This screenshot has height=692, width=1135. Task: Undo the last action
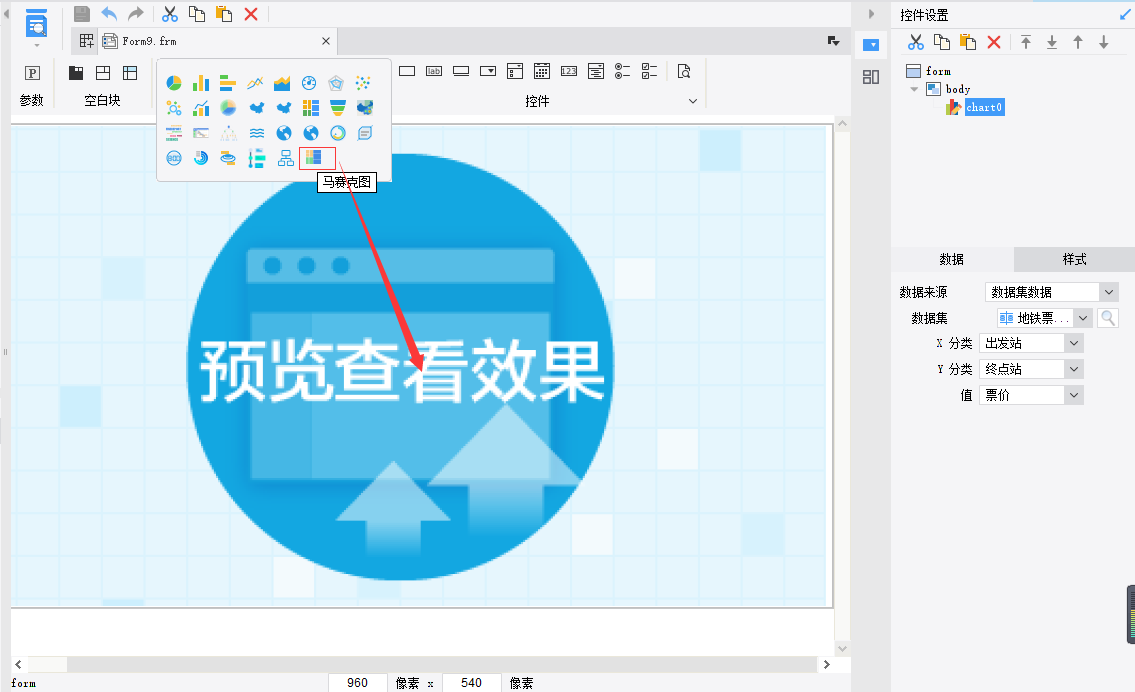click(x=109, y=14)
